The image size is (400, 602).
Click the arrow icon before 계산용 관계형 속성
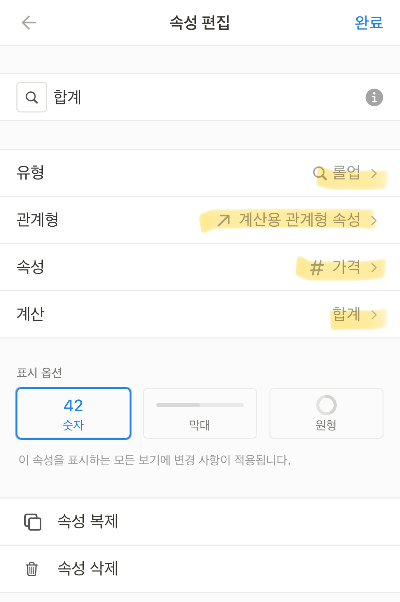(x=224, y=220)
